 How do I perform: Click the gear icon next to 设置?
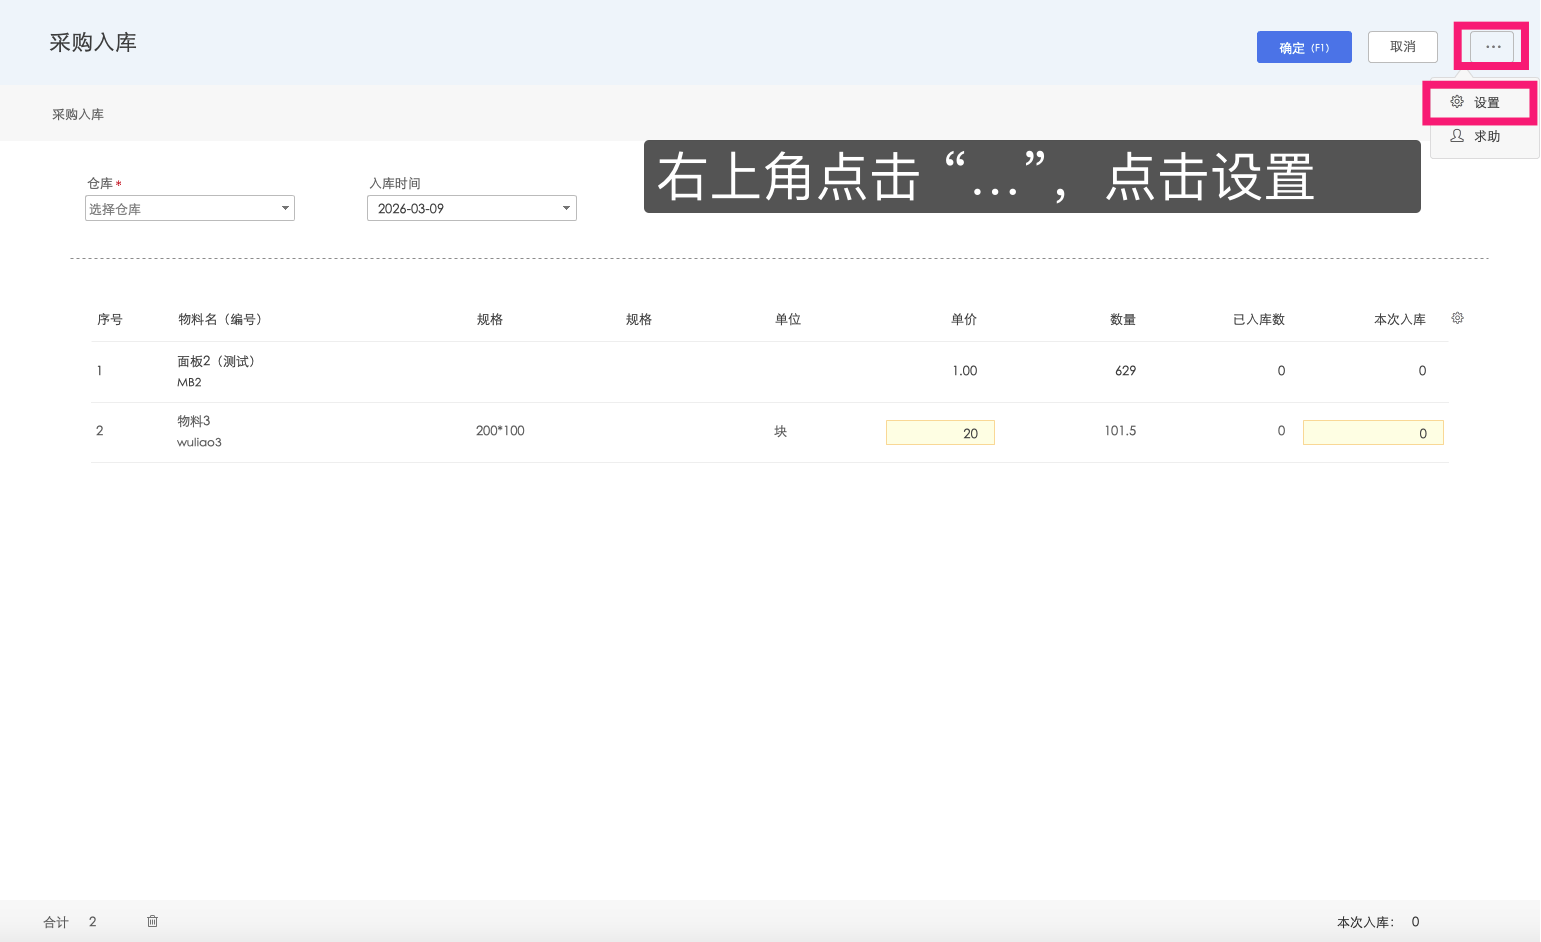click(1456, 101)
